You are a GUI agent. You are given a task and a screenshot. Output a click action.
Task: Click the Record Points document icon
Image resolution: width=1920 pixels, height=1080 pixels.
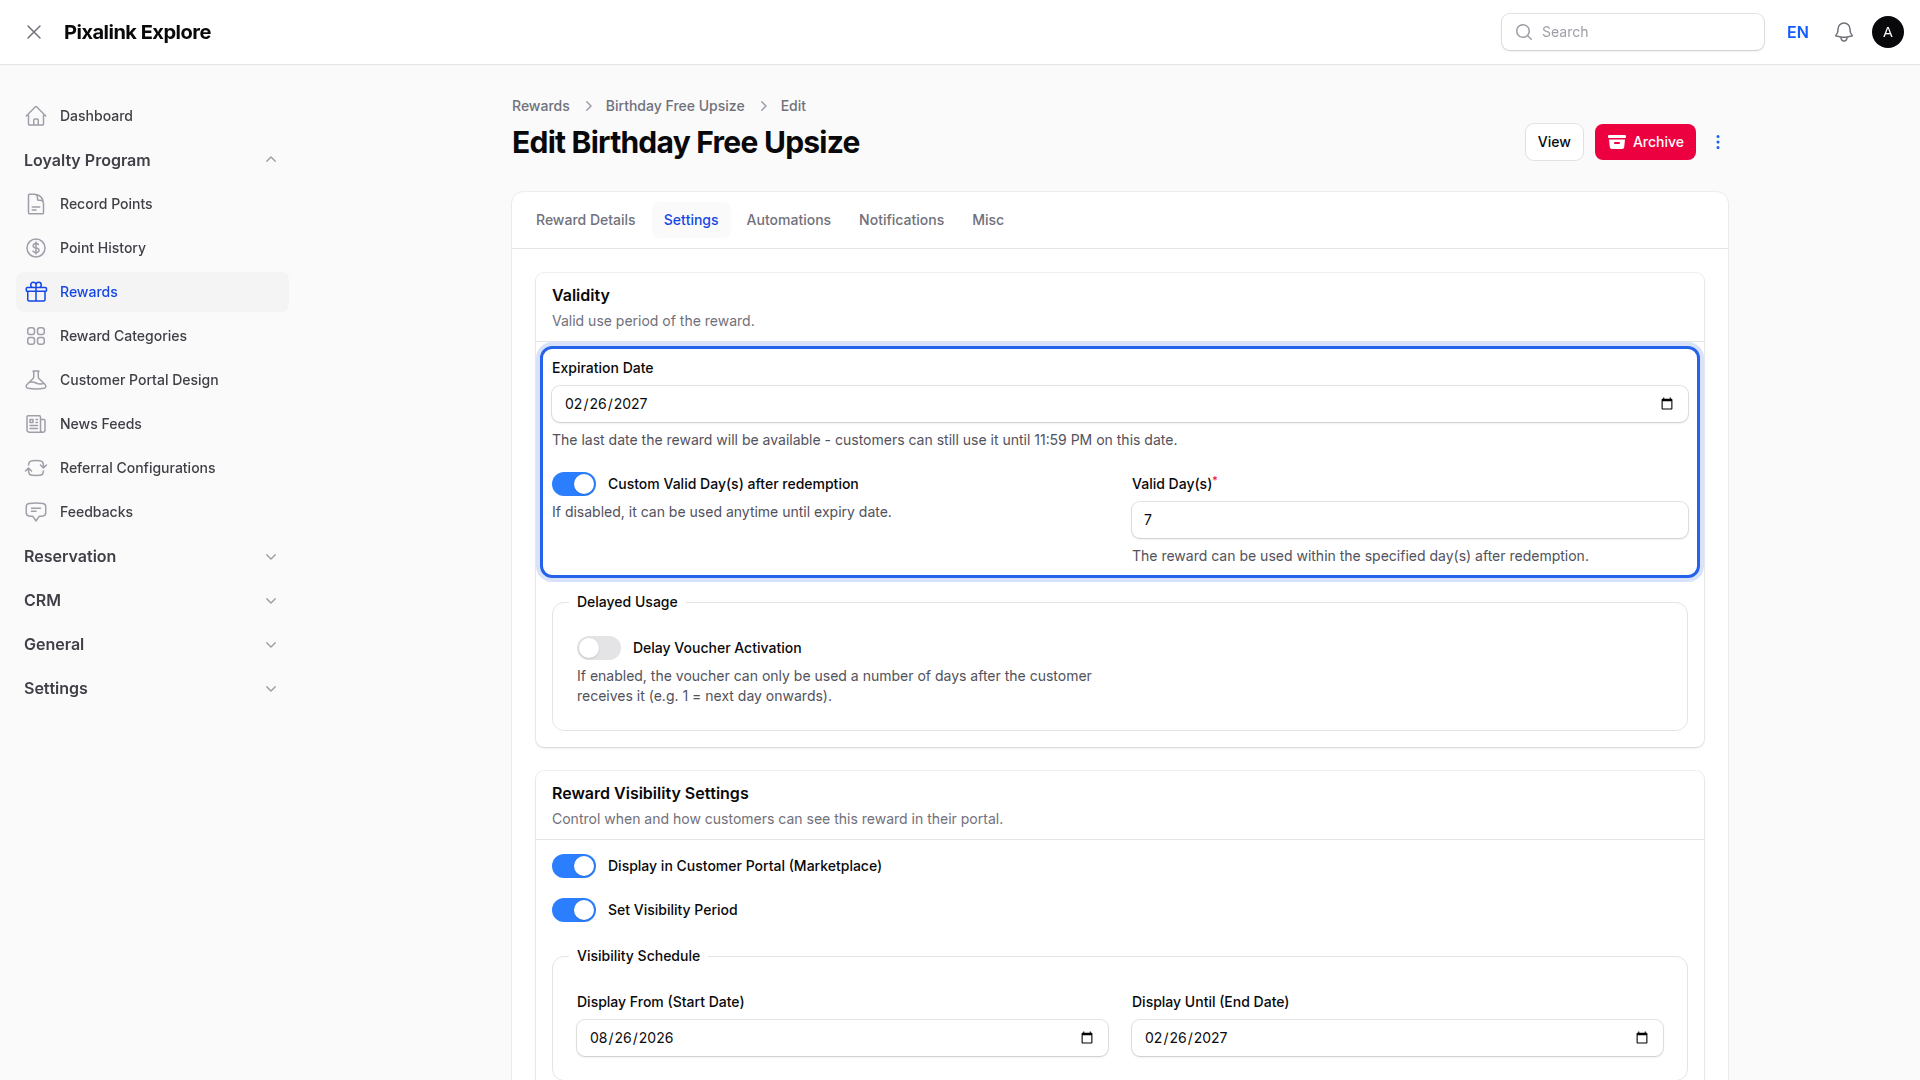[x=36, y=204]
